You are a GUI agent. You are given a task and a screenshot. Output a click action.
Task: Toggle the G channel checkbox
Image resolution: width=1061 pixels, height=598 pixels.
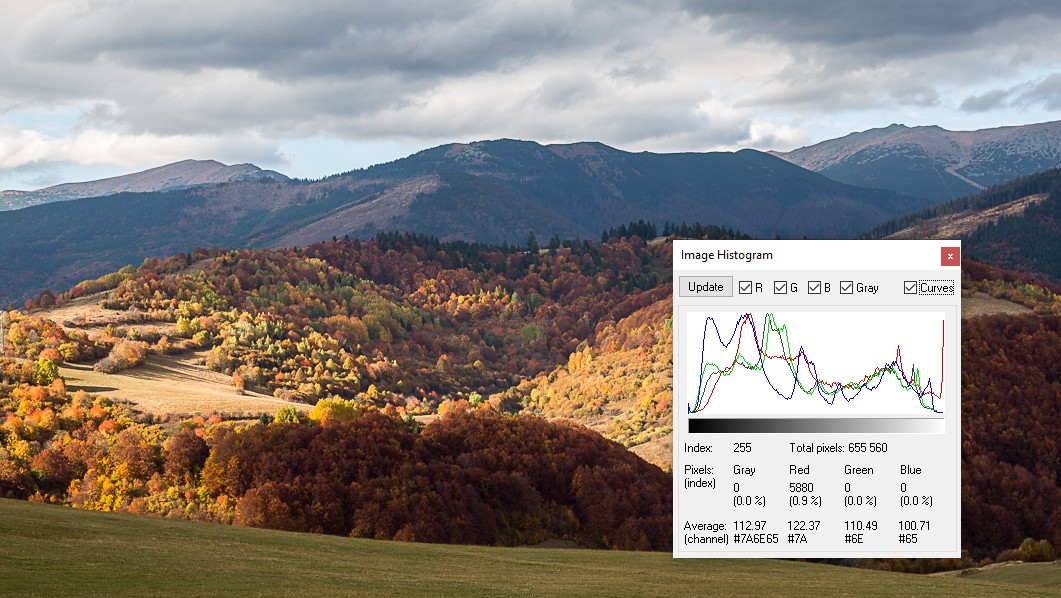coord(780,288)
